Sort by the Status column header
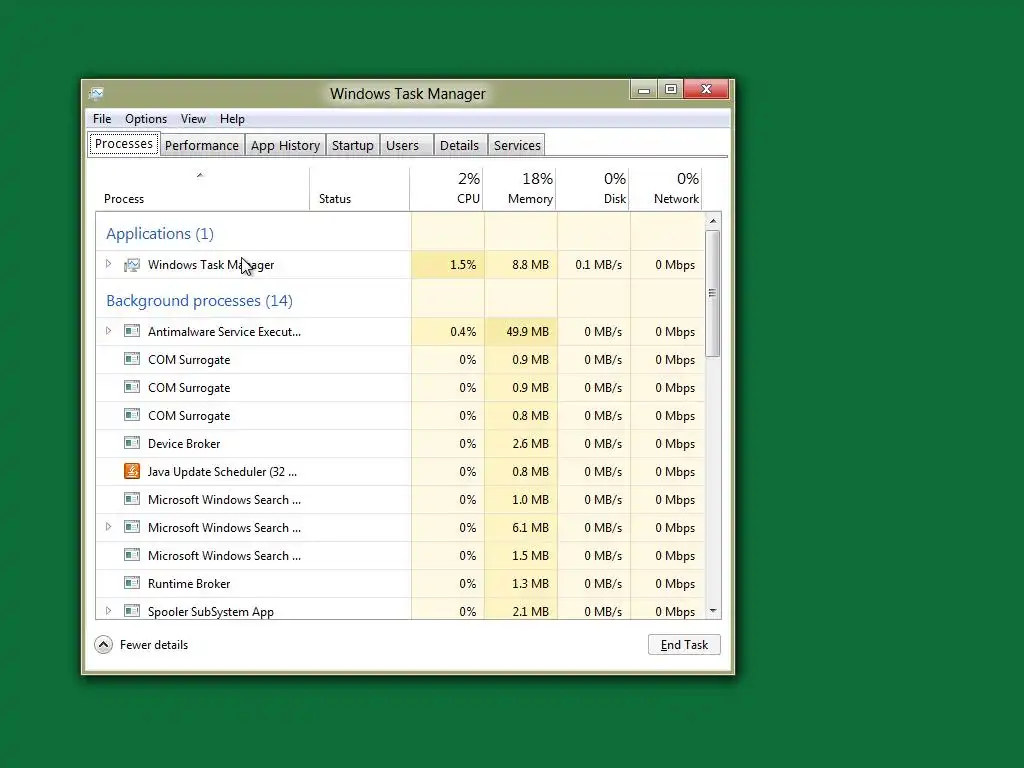This screenshot has height=768, width=1024. 359,189
